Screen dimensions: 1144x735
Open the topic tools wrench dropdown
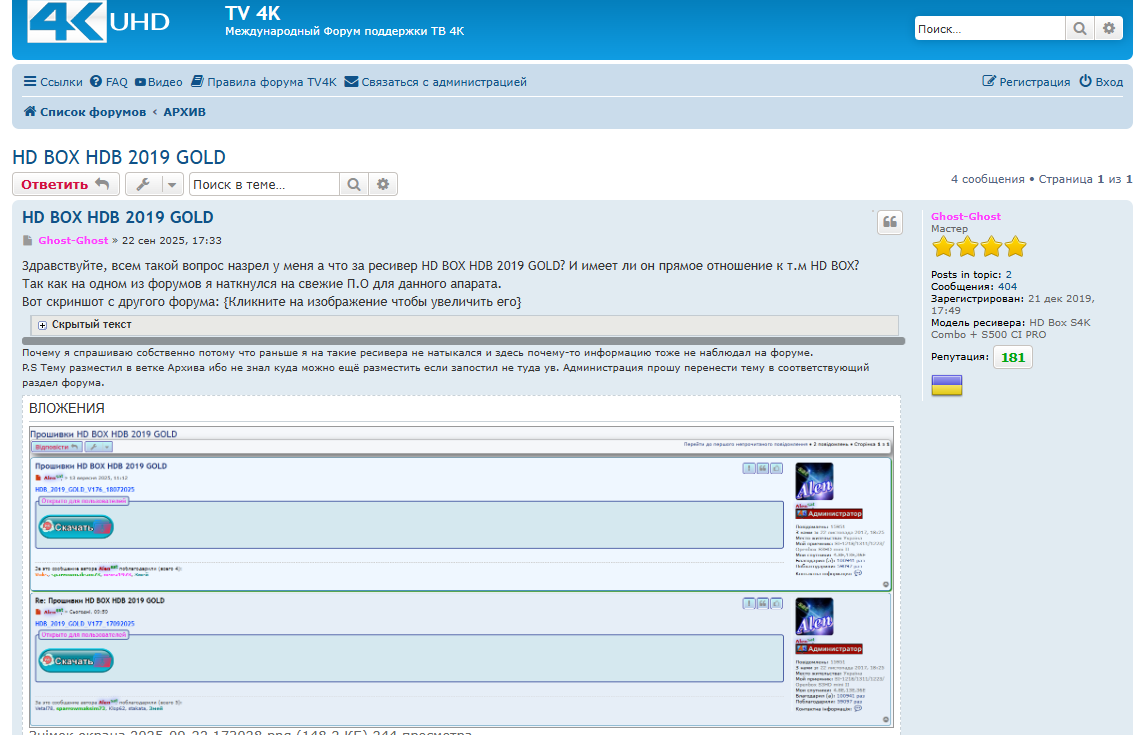tap(154, 184)
